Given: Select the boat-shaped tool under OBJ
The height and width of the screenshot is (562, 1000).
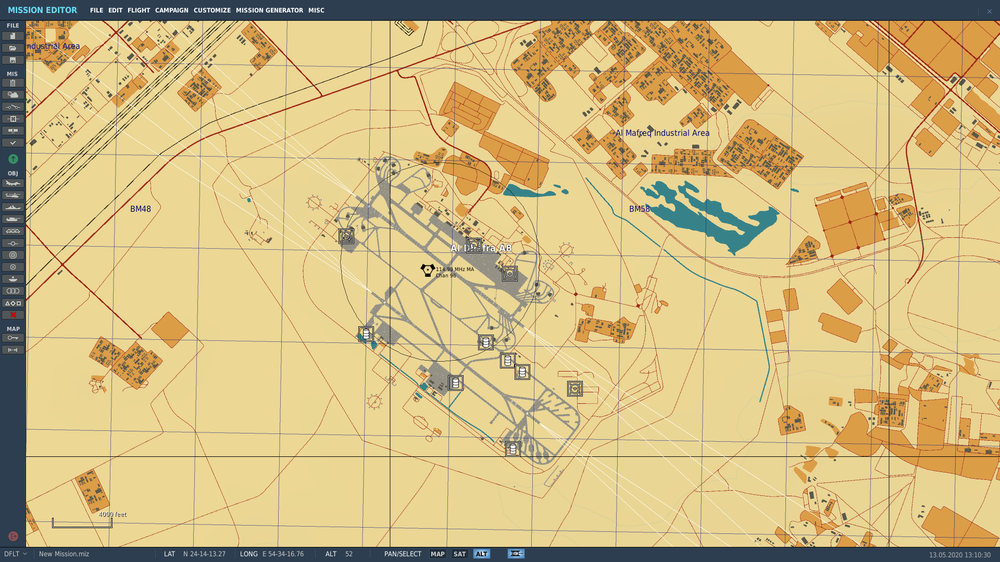Looking at the screenshot, I should pyautogui.click(x=13, y=279).
